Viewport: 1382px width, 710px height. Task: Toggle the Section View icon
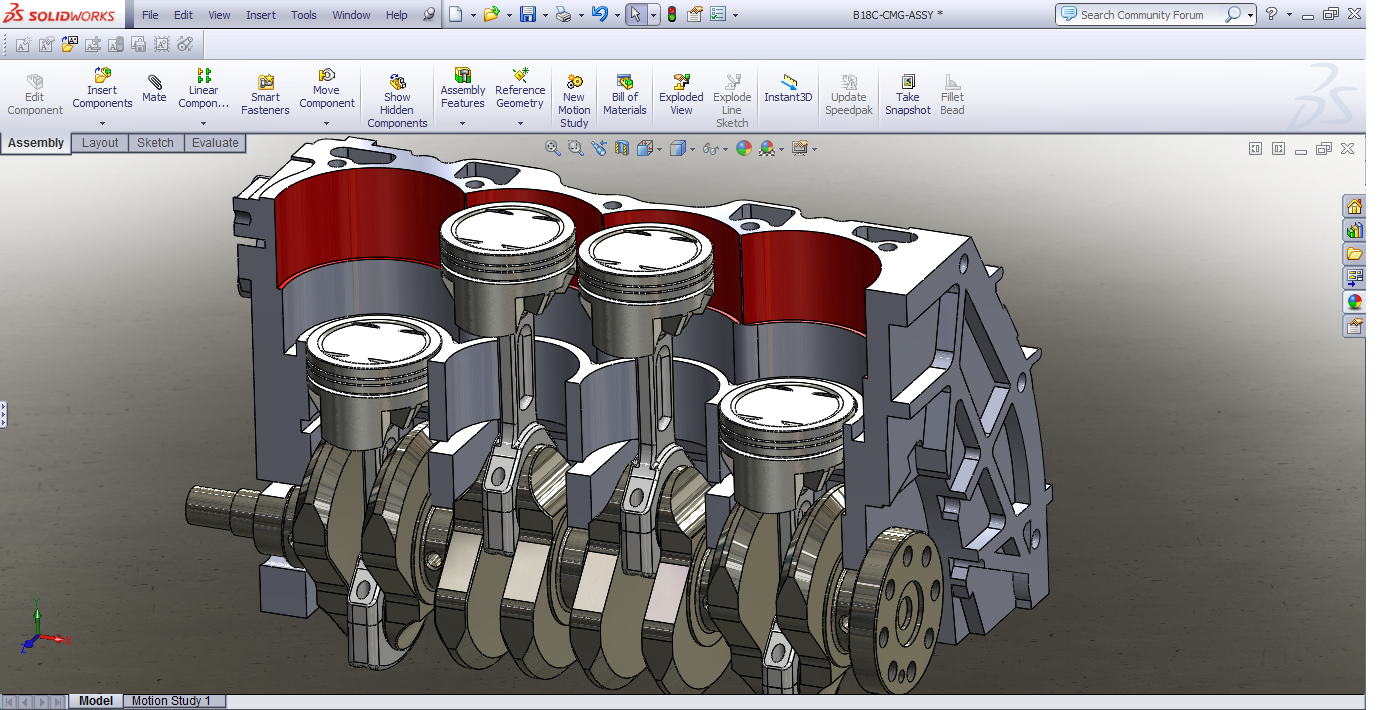[x=622, y=148]
